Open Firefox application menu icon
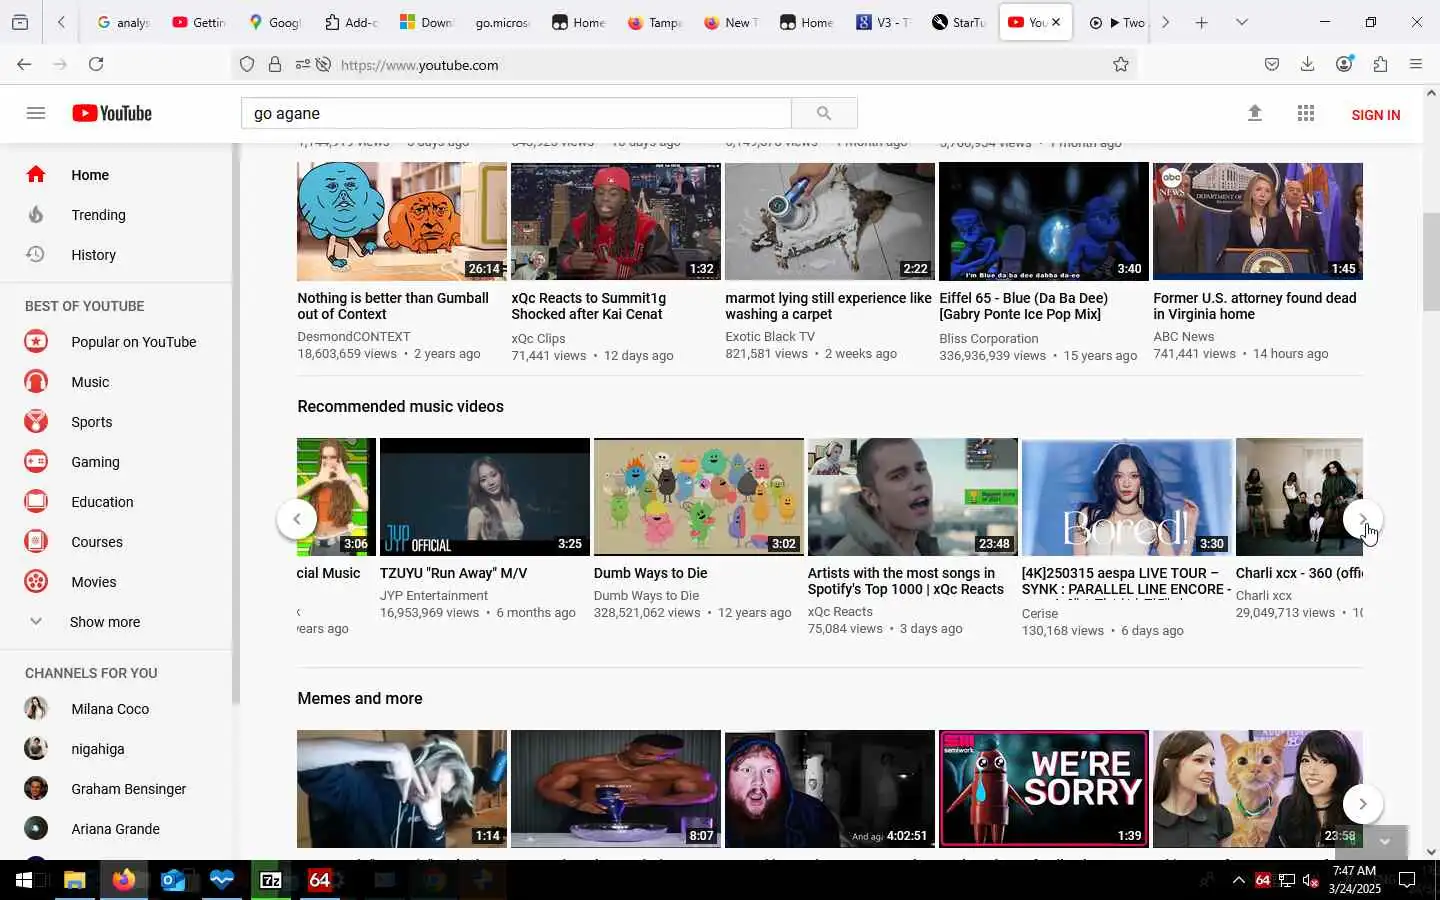This screenshot has width=1440, height=900. tap(1416, 64)
